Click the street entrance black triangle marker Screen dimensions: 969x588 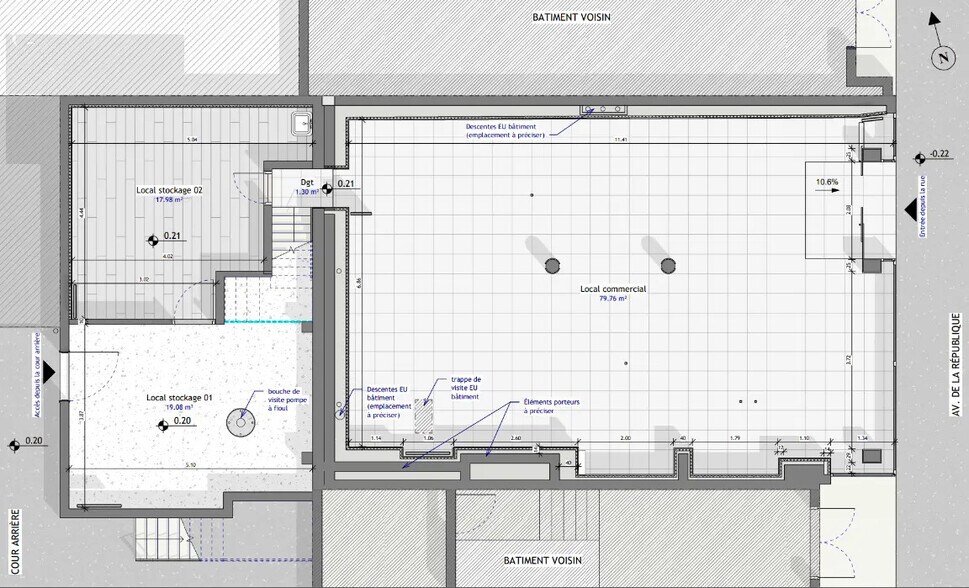pyautogui.click(x=909, y=209)
